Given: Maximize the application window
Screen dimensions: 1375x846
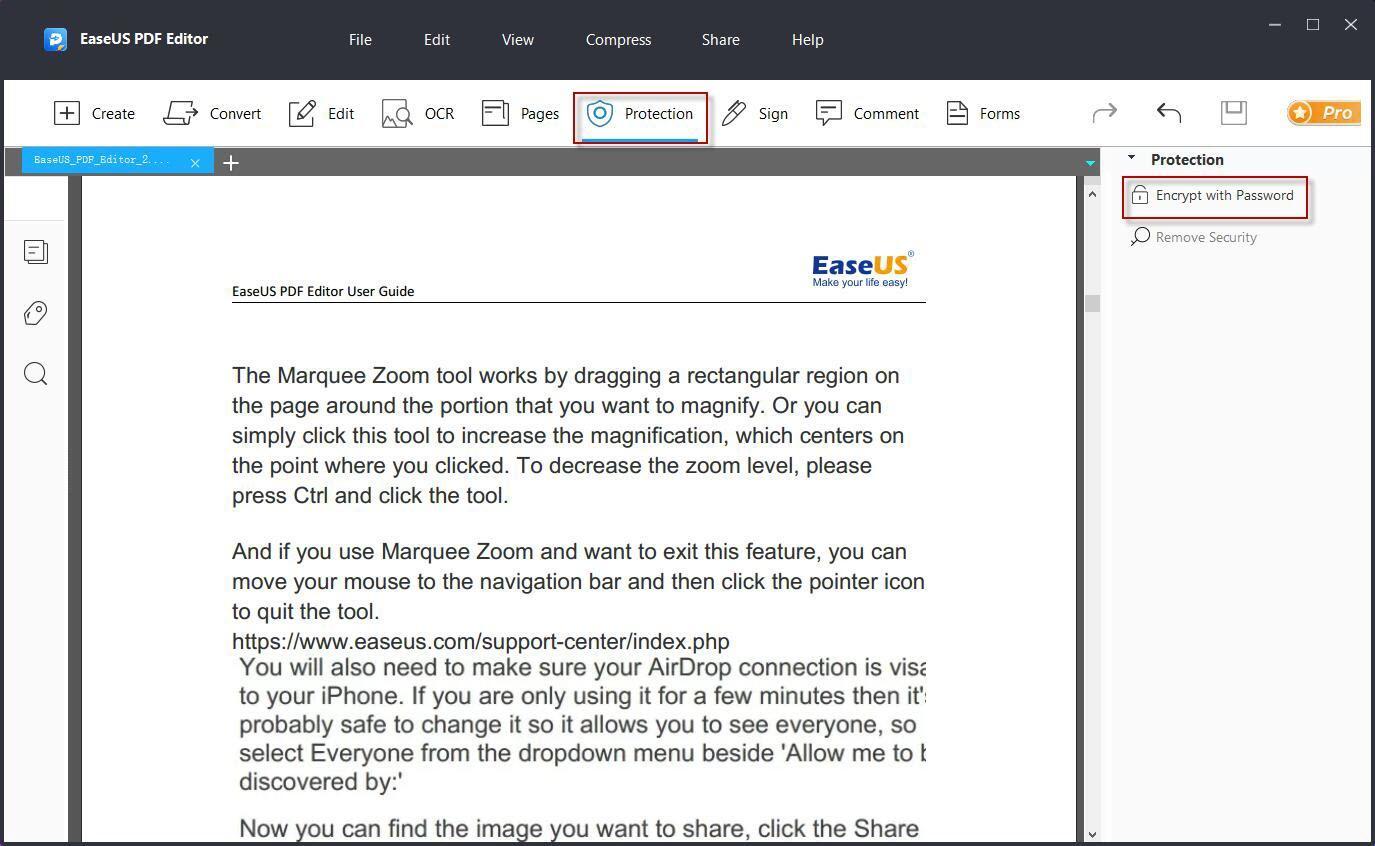Looking at the screenshot, I should (x=1313, y=25).
